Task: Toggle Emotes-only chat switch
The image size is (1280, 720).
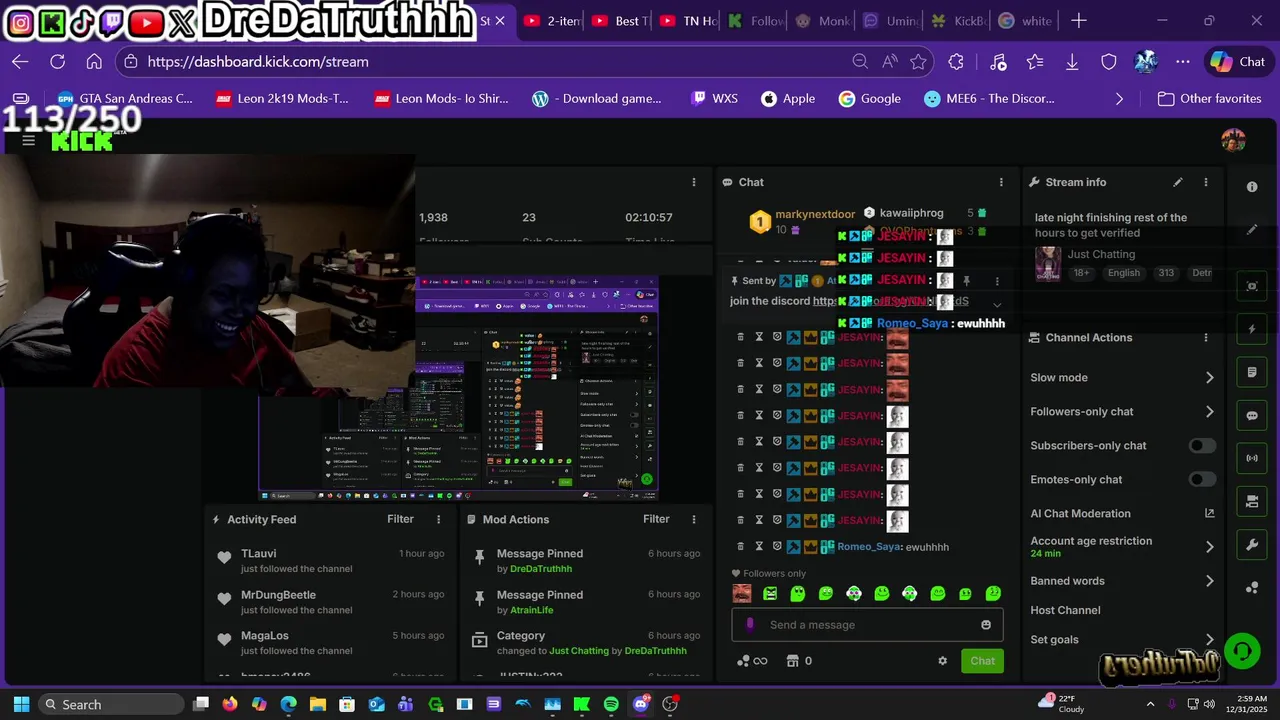Action: 1202,480
